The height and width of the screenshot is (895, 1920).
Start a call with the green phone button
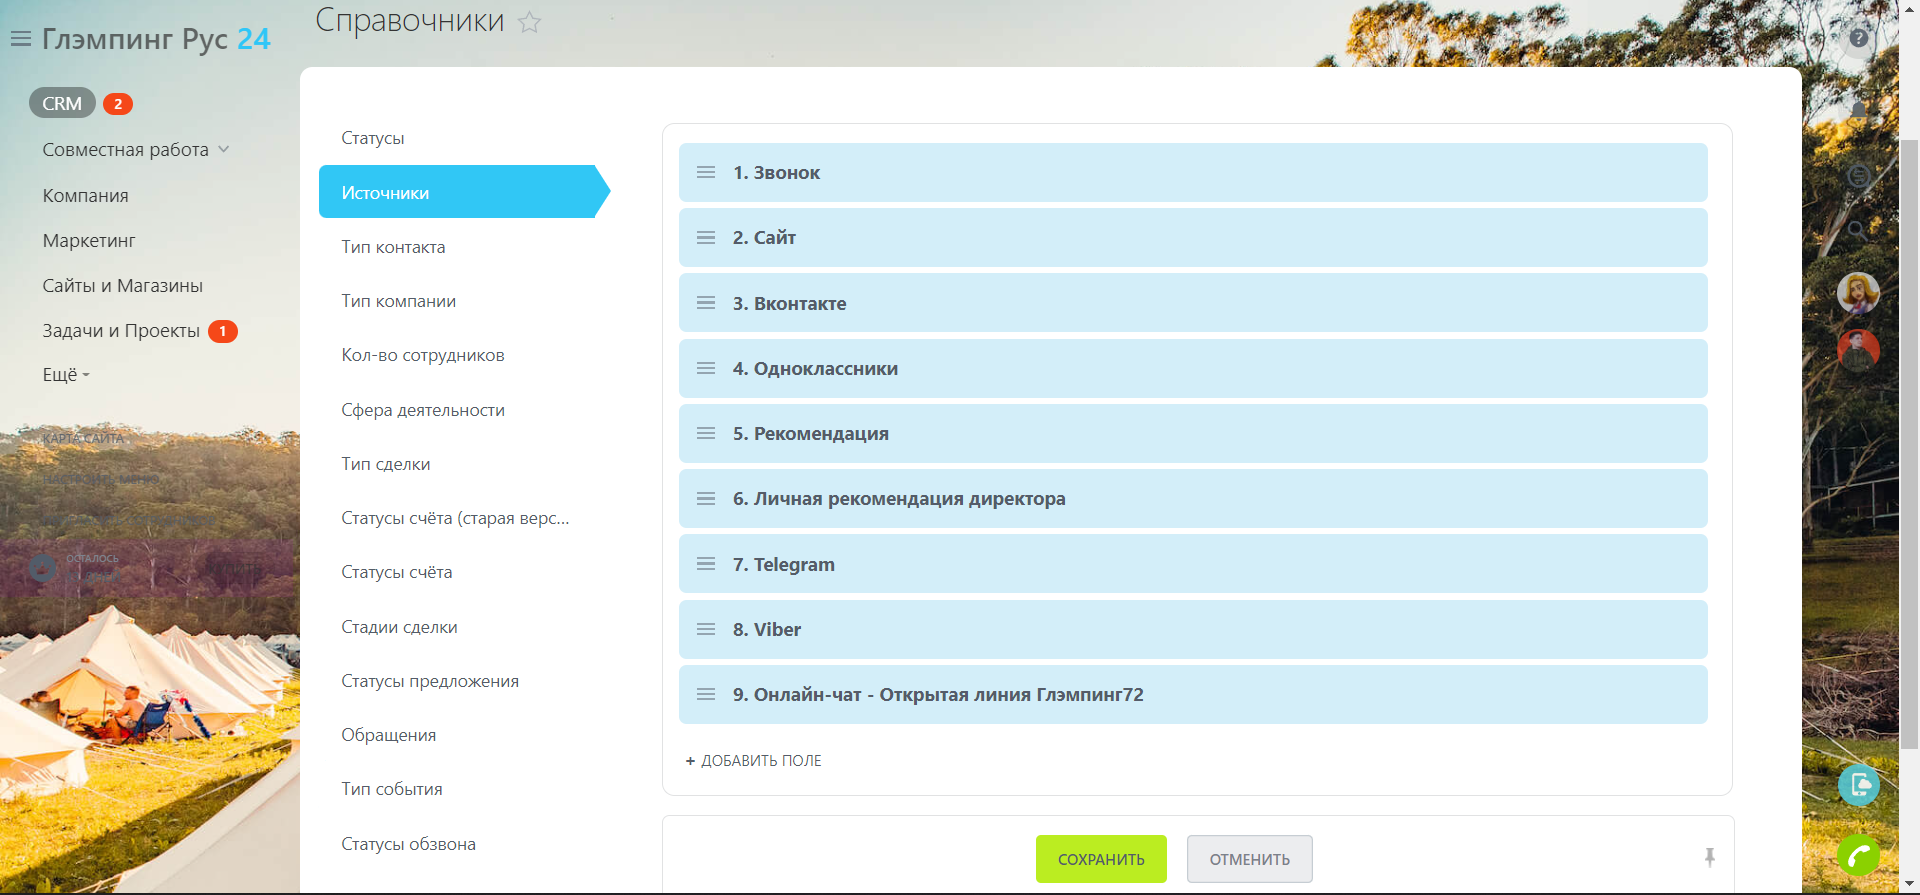1859,855
